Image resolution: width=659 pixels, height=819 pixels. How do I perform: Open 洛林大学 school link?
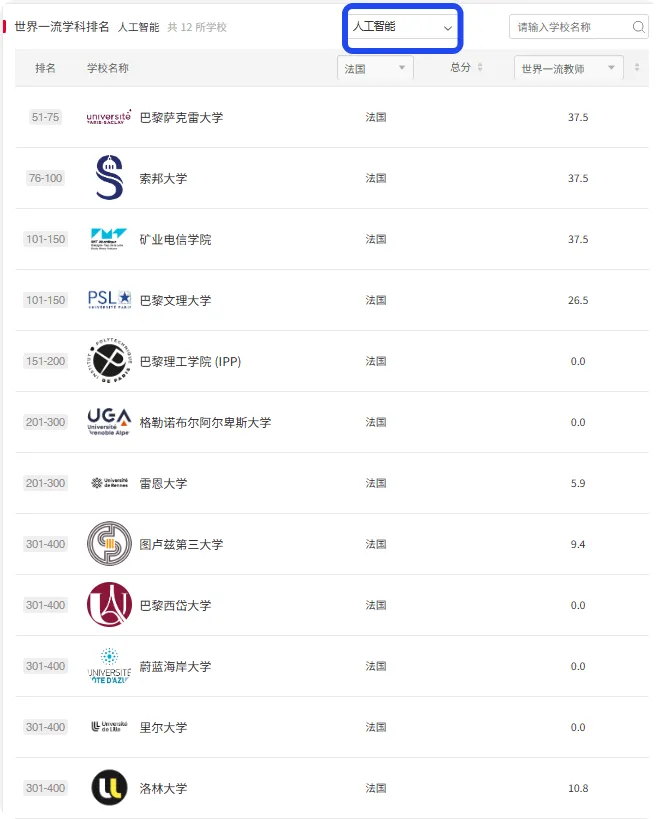[163, 789]
